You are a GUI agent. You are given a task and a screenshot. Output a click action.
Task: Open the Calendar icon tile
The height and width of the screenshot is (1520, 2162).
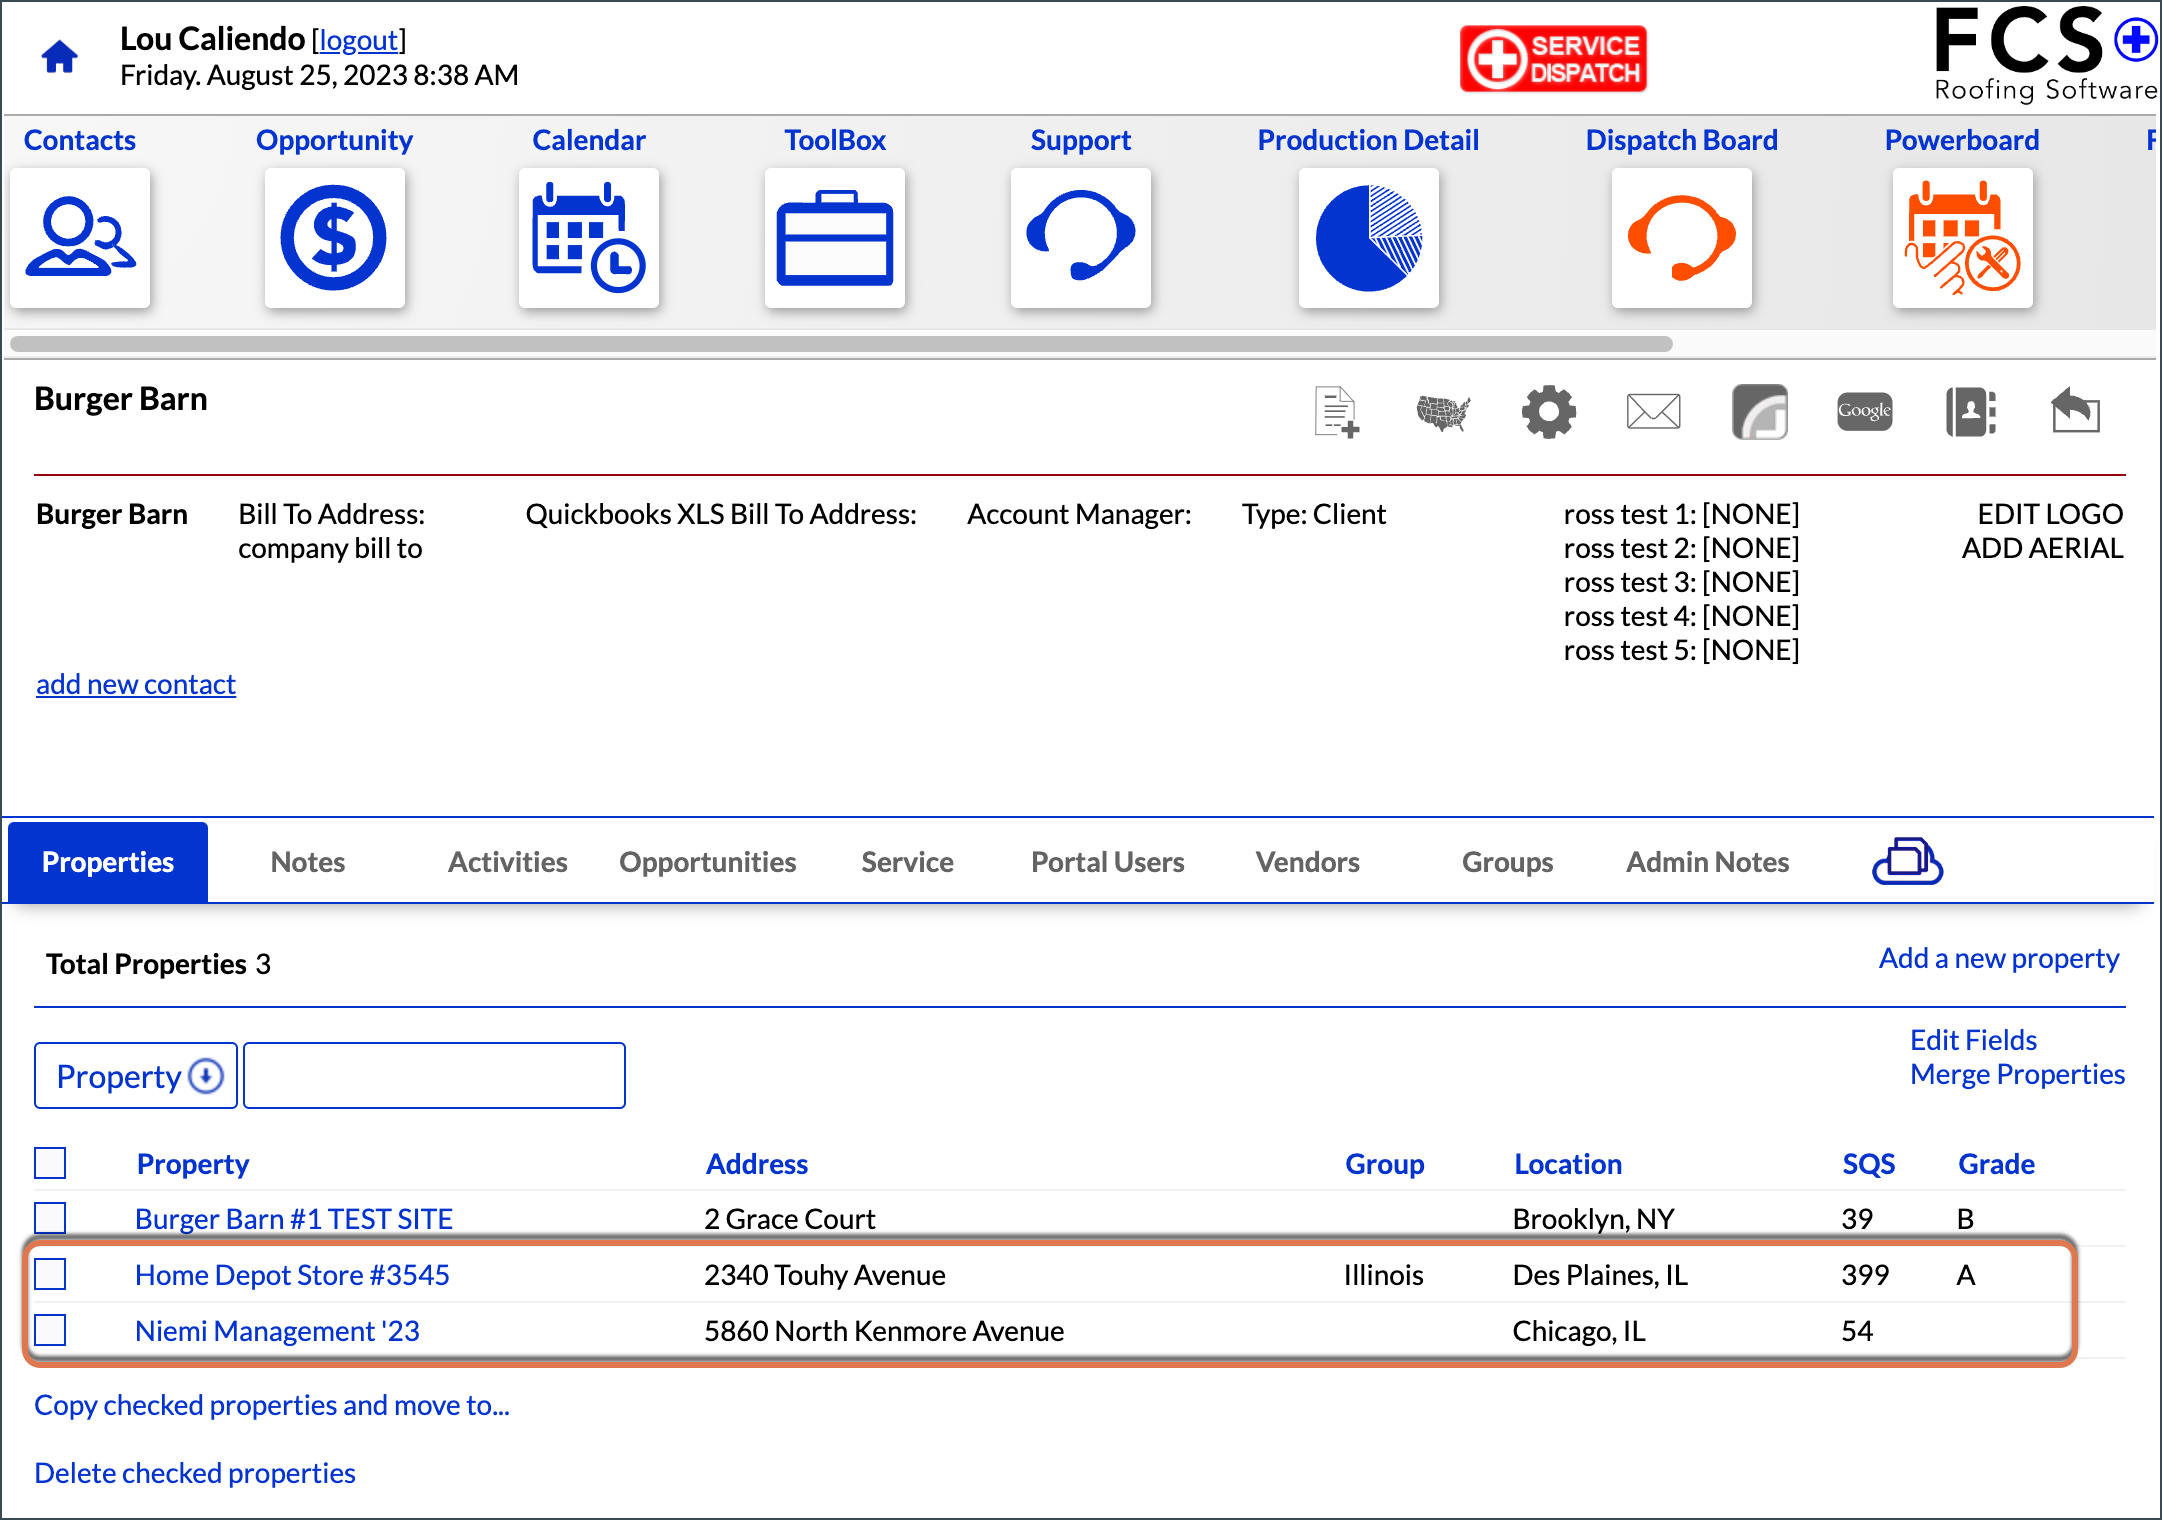[589, 238]
